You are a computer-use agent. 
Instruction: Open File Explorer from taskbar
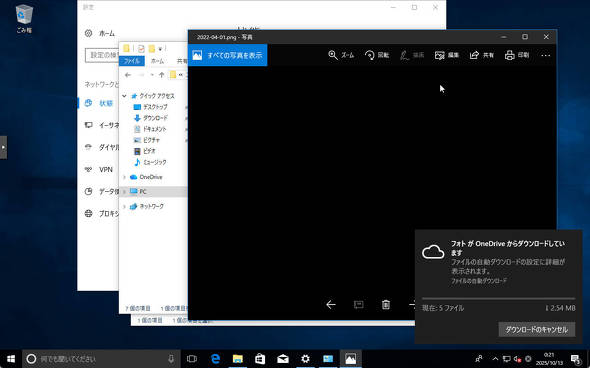click(237, 359)
